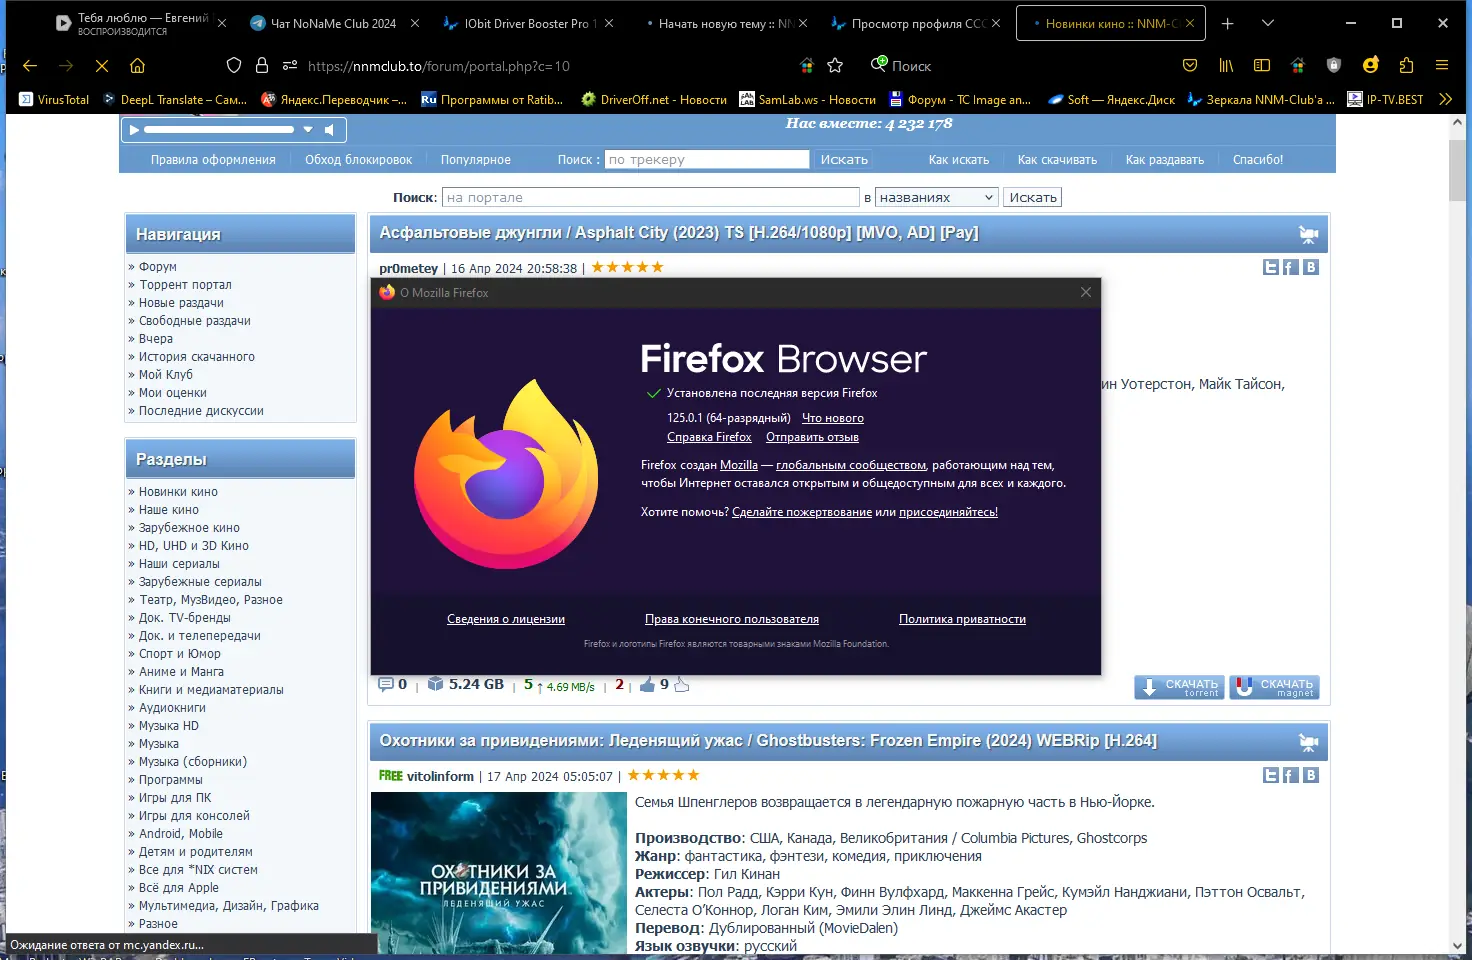The height and width of the screenshot is (960, 1472).
Task: Open the Extensions puzzle-piece icon
Action: point(1406,66)
